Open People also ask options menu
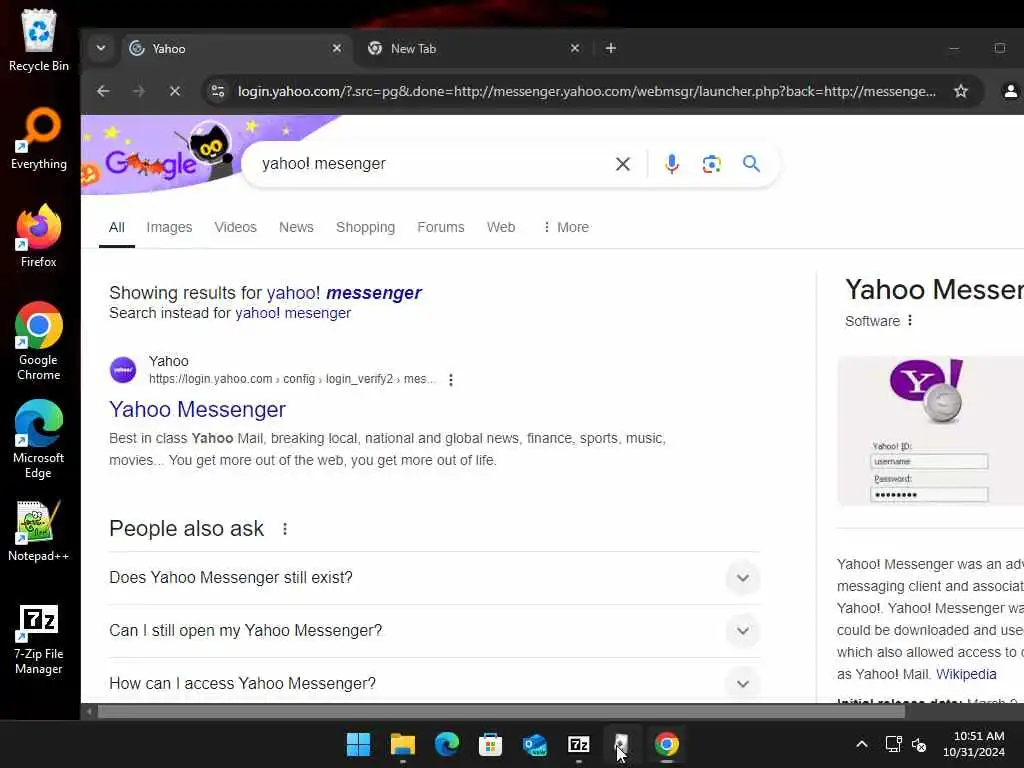This screenshot has width=1024, height=768. [285, 529]
